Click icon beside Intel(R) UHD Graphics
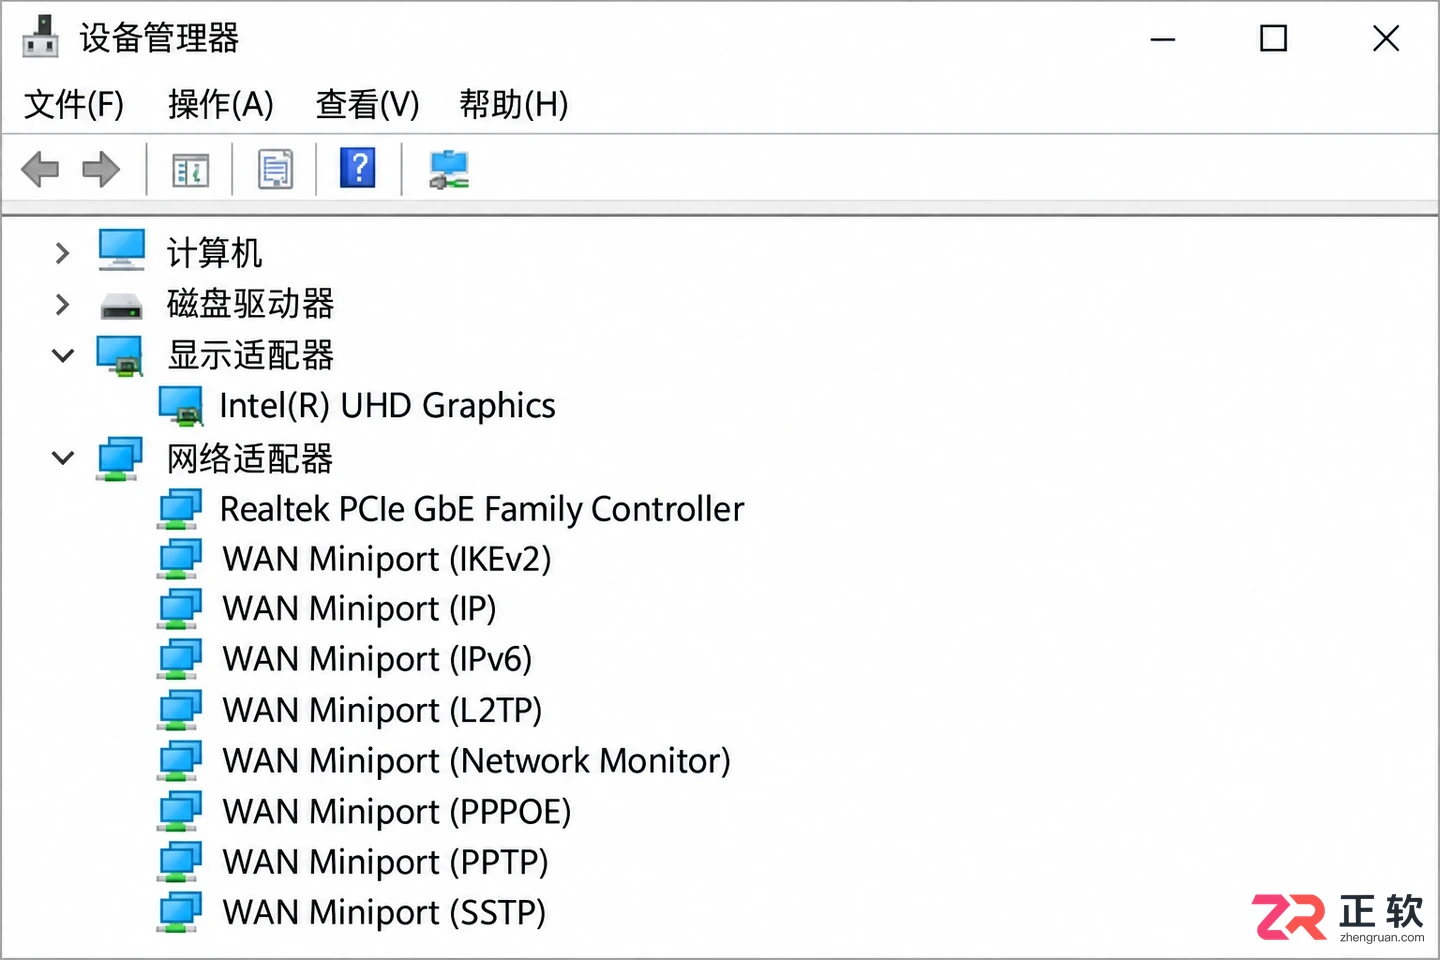This screenshot has height=960, width=1440. (x=181, y=406)
